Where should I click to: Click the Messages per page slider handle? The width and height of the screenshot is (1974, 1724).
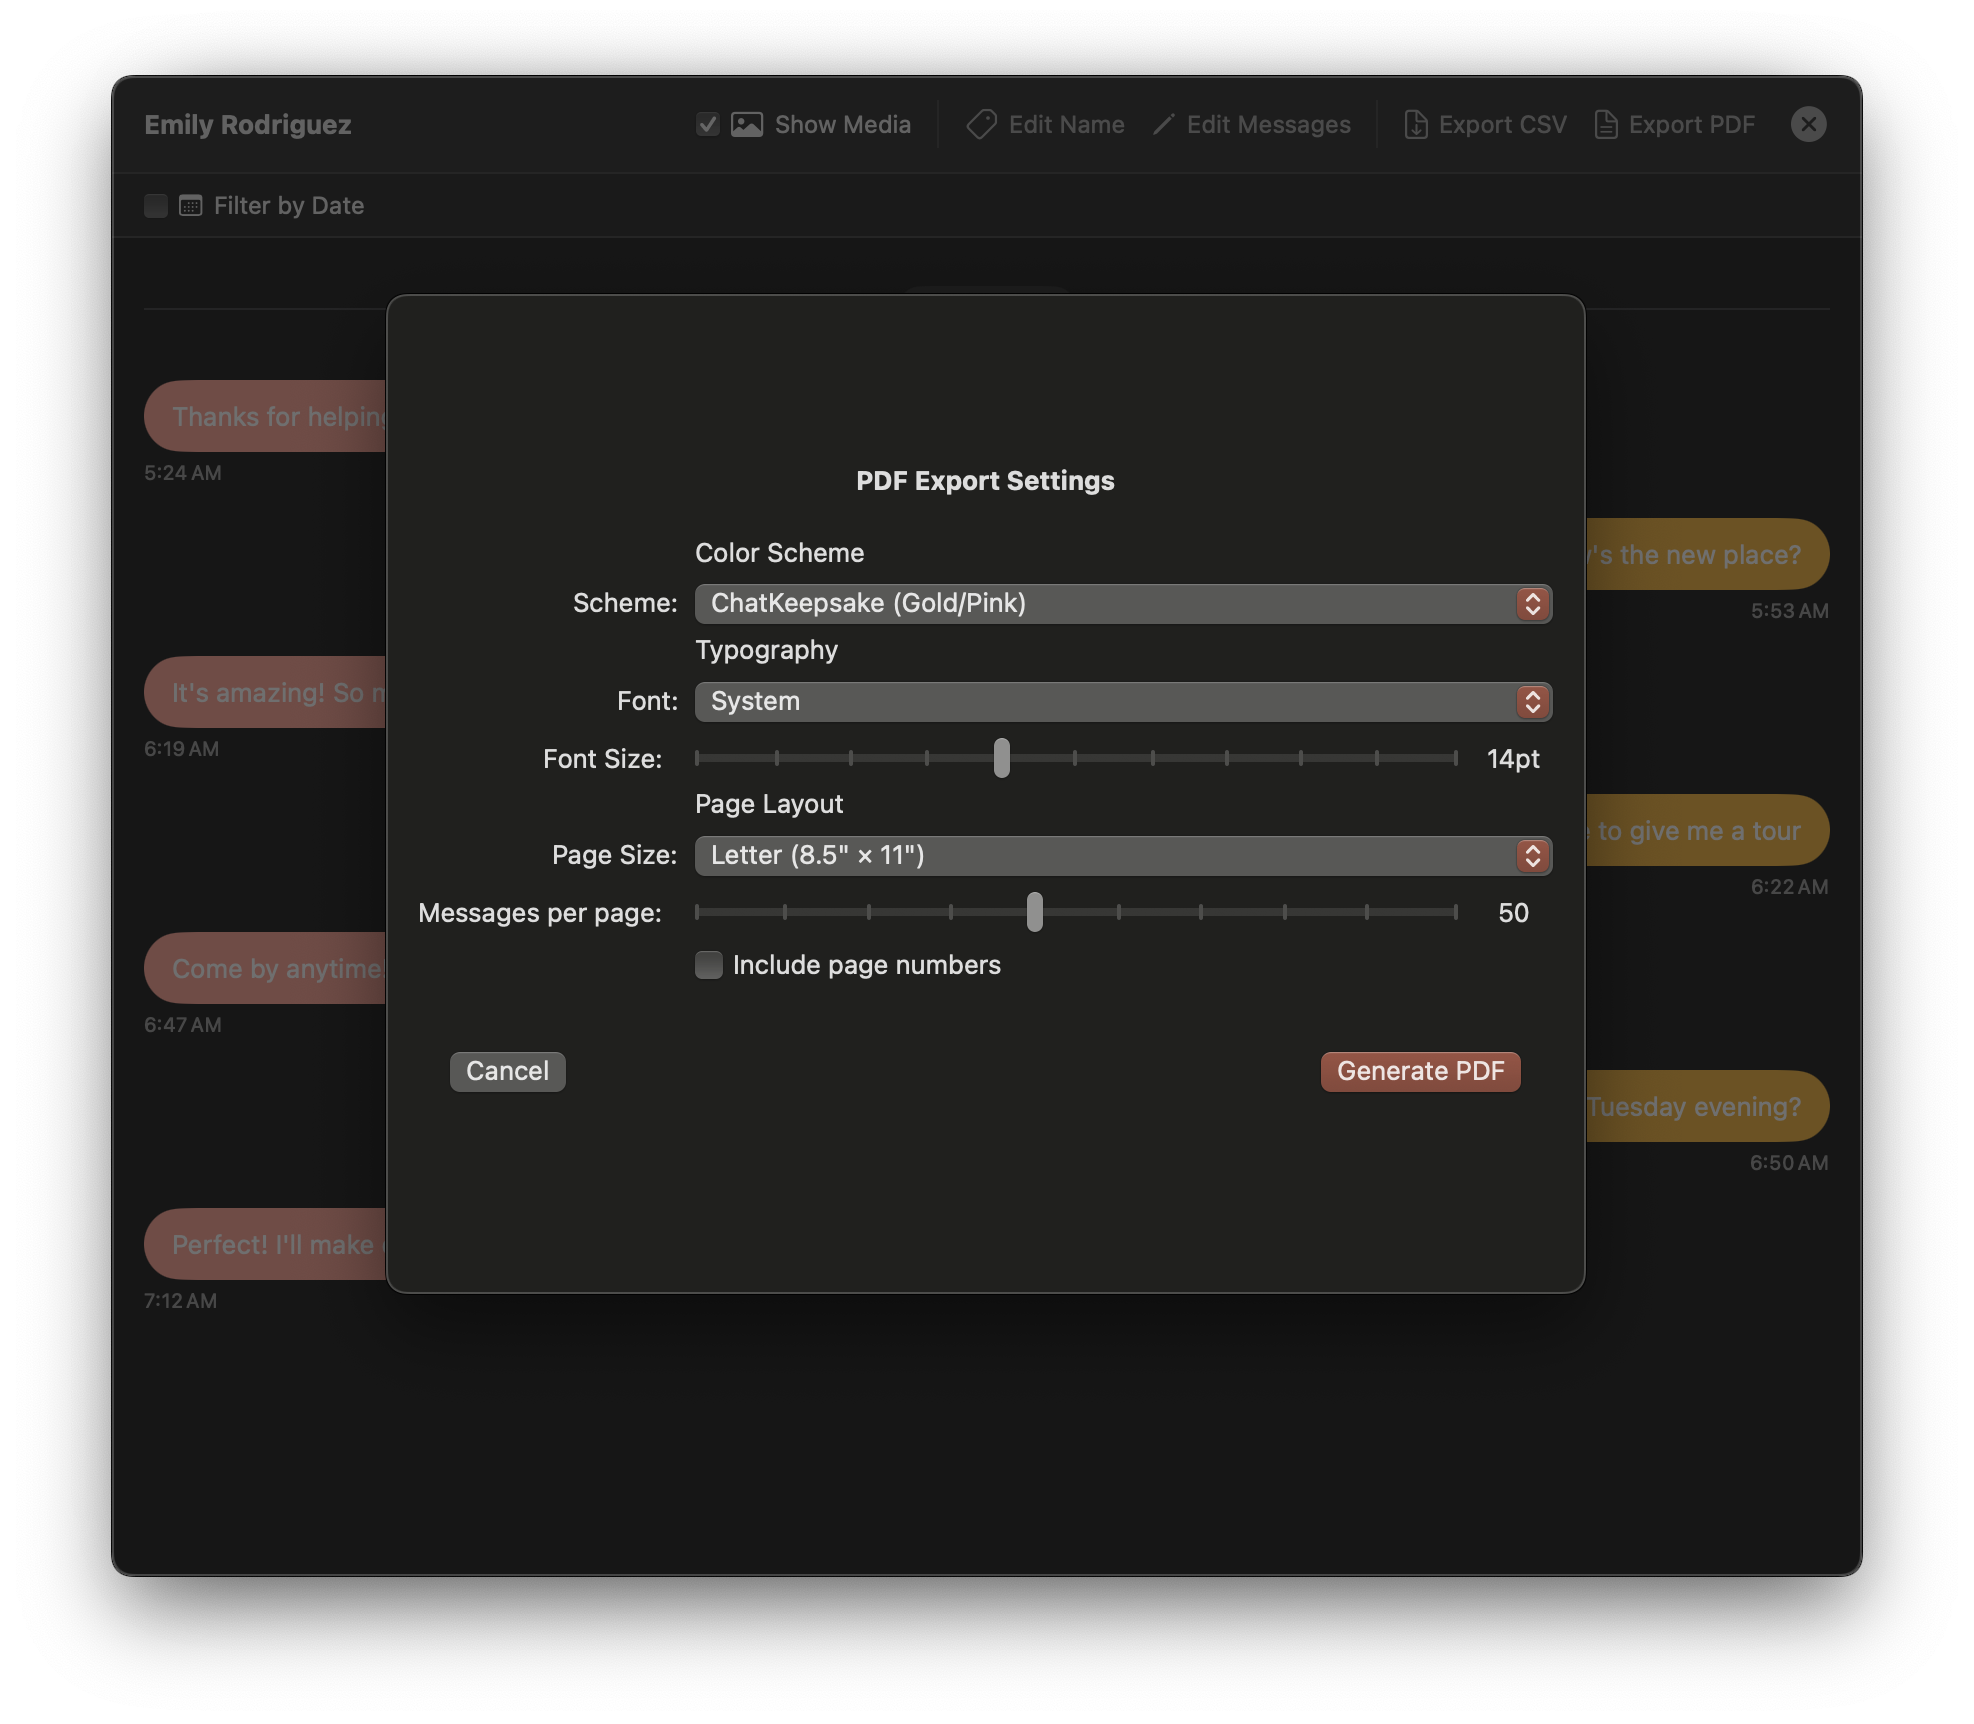(x=1034, y=913)
